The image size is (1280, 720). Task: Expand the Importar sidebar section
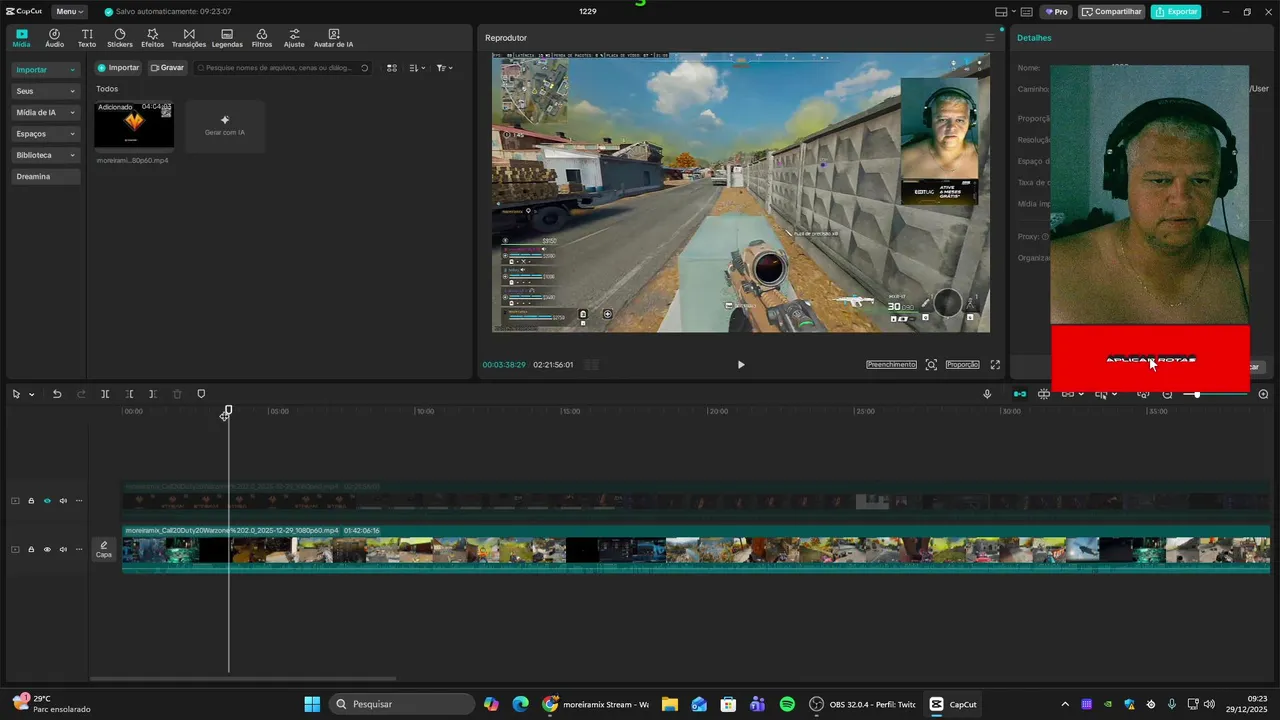pyautogui.click(x=46, y=70)
